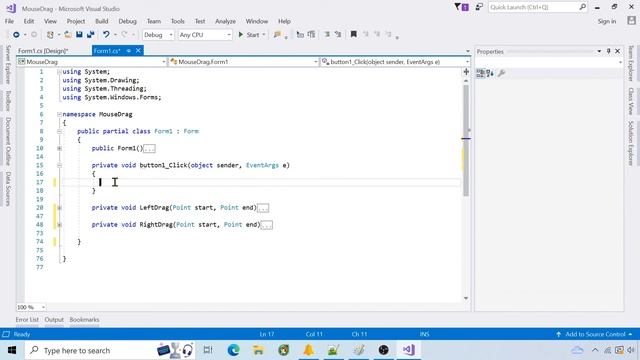
Task: Undo the last action with Undo icon
Action: (106, 35)
